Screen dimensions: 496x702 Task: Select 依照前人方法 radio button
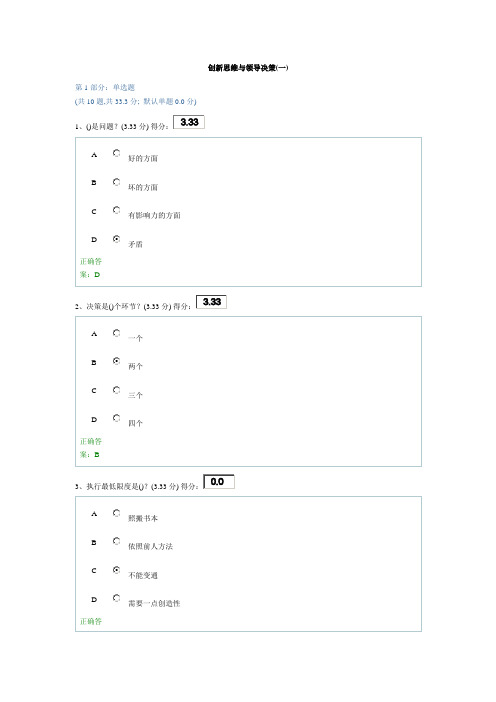[x=116, y=541]
